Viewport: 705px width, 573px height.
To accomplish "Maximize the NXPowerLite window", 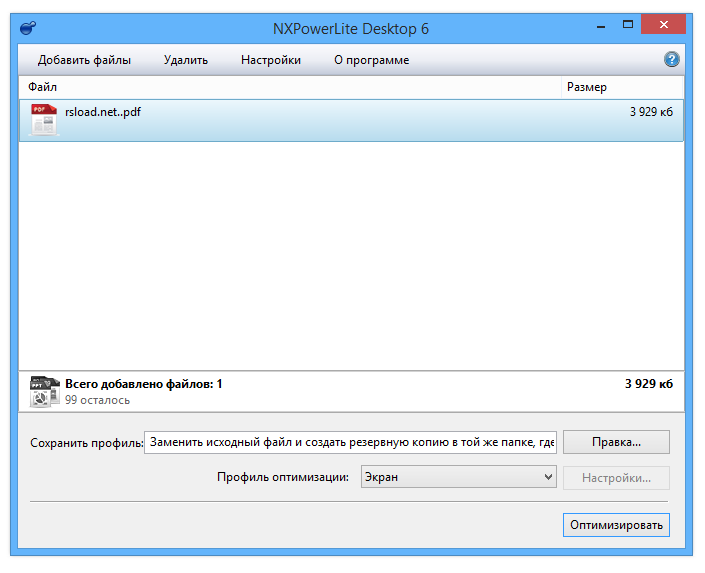I will point(628,24).
